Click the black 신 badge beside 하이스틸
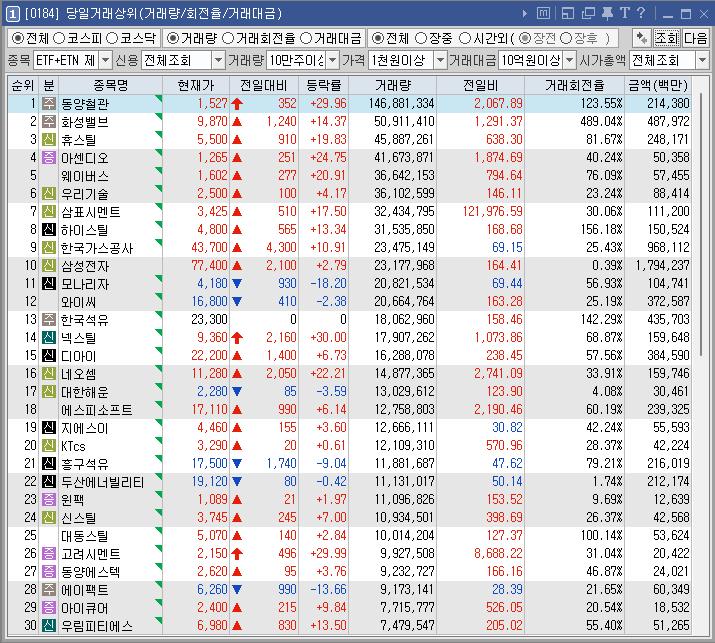Image resolution: width=715 pixels, height=643 pixels. [x=49, y=229]
